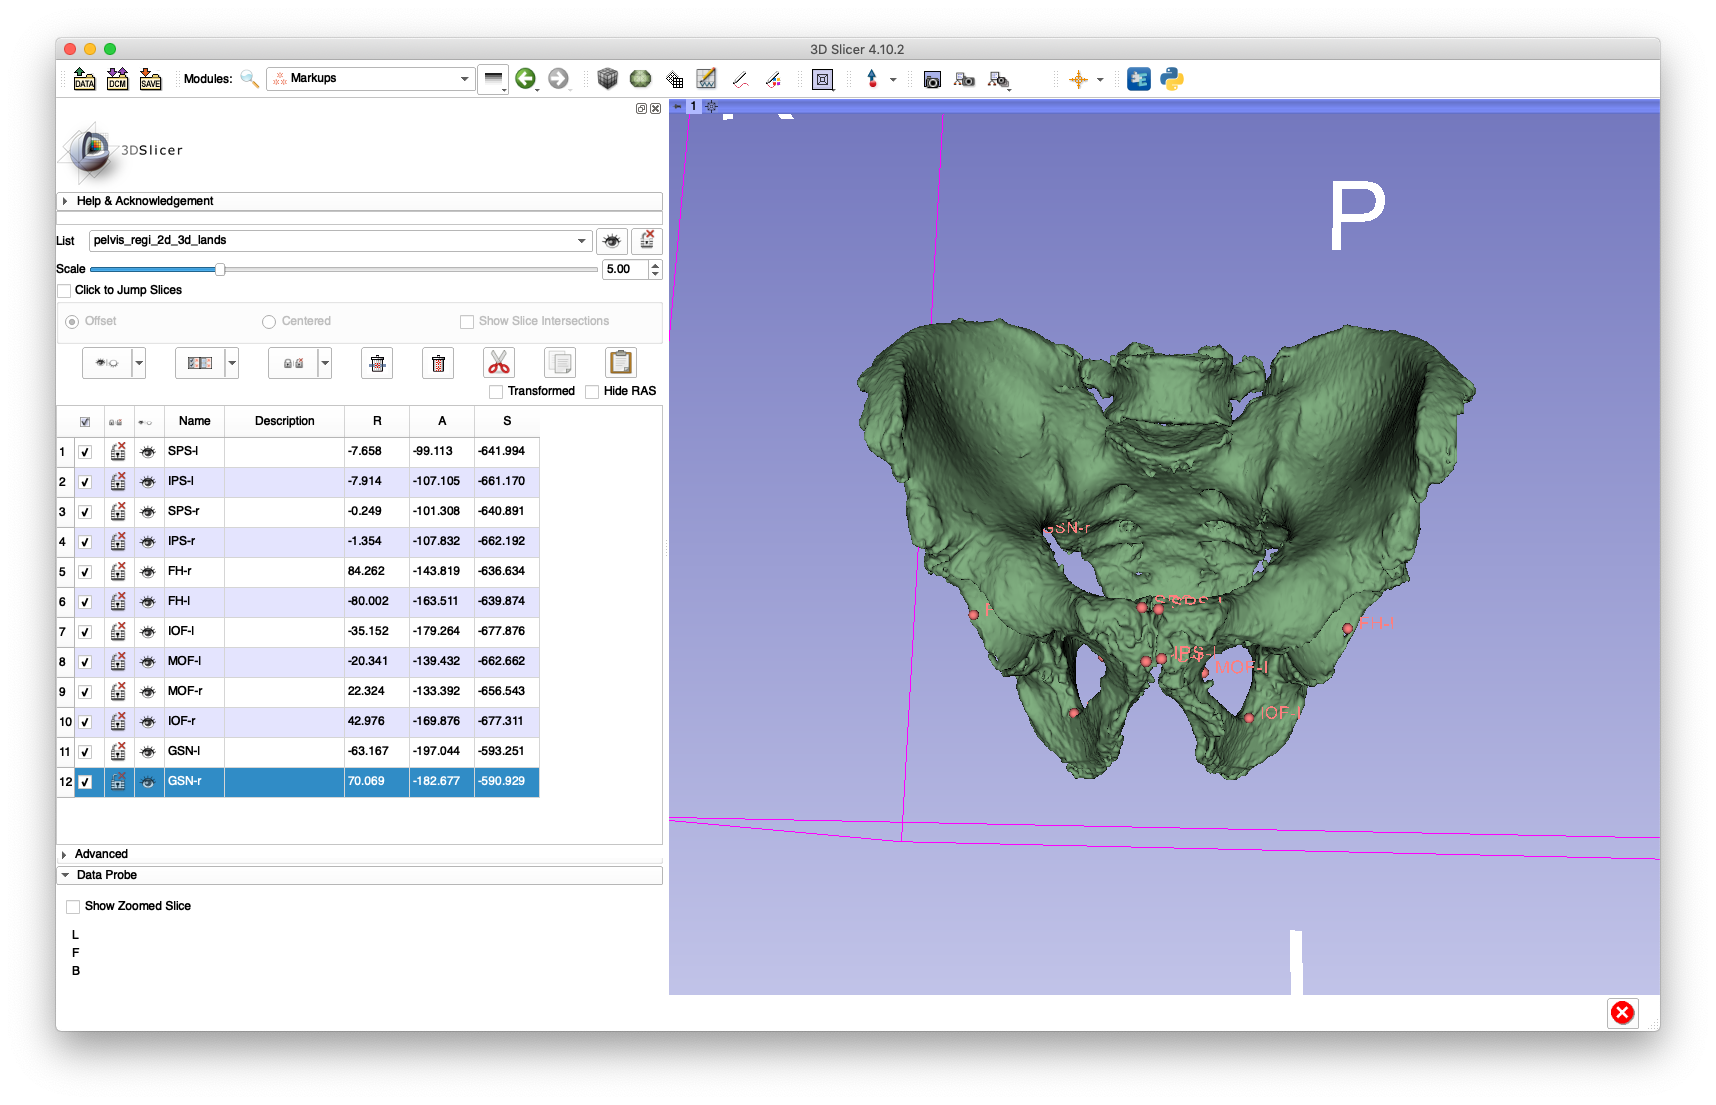Delete all fiducials with blue-bar trash icon
The height and width of the screenshot is (1105, 1716).
(377, 363)
